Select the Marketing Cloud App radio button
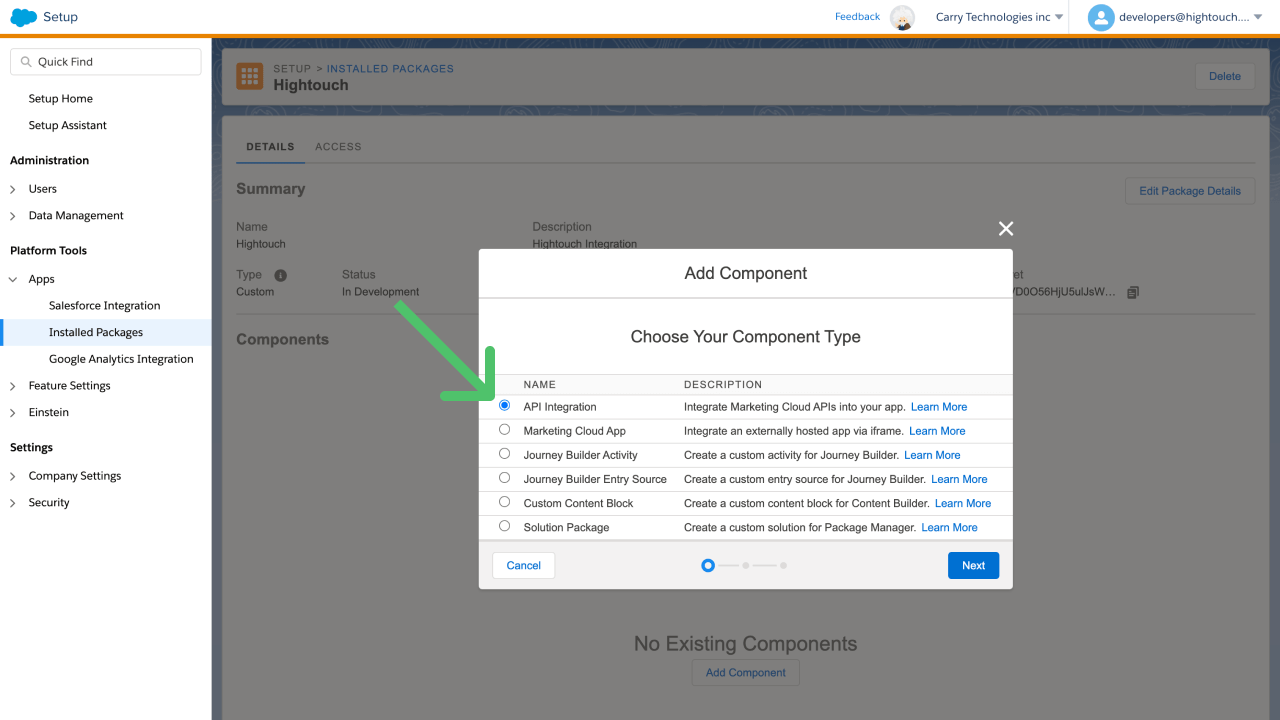The height and width of the screenshot is (720, 1280). pyautogui.click(x=504, y=429)
